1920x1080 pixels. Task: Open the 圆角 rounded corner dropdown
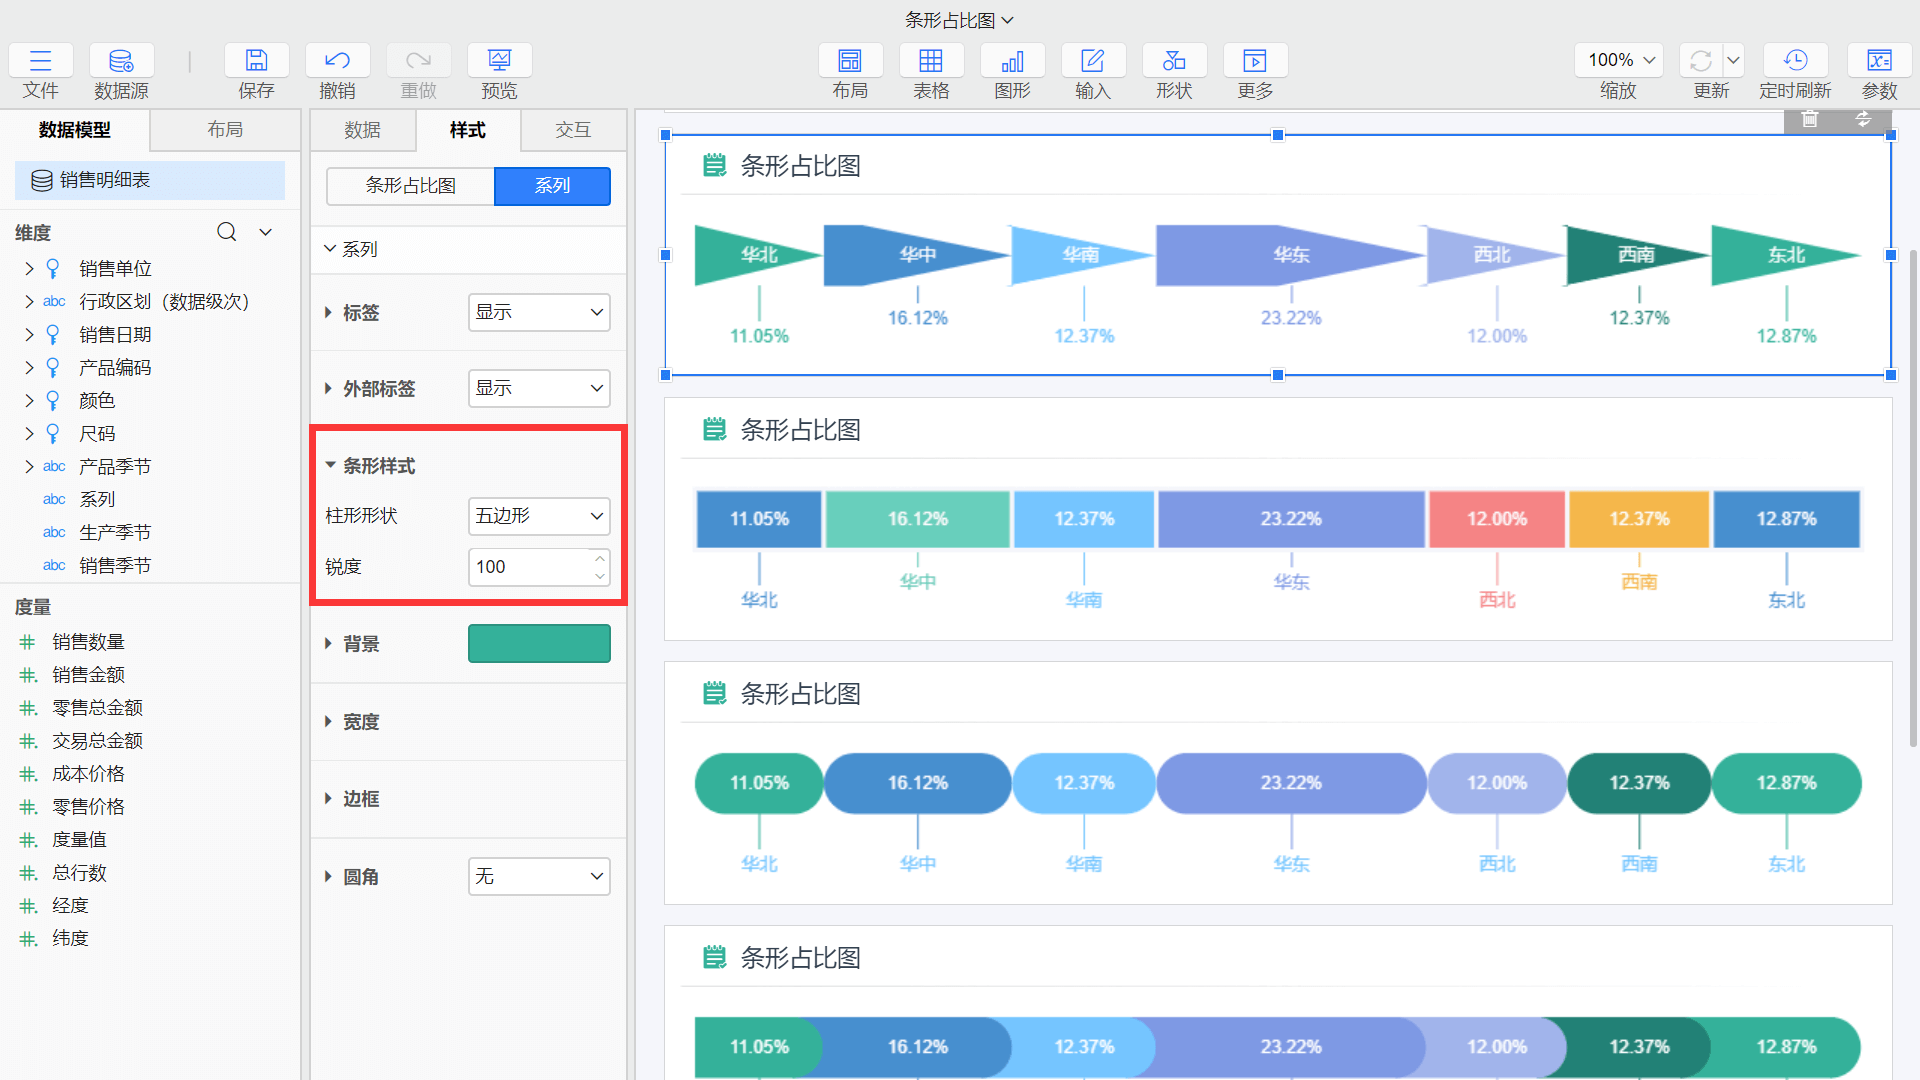coord(539,877)
